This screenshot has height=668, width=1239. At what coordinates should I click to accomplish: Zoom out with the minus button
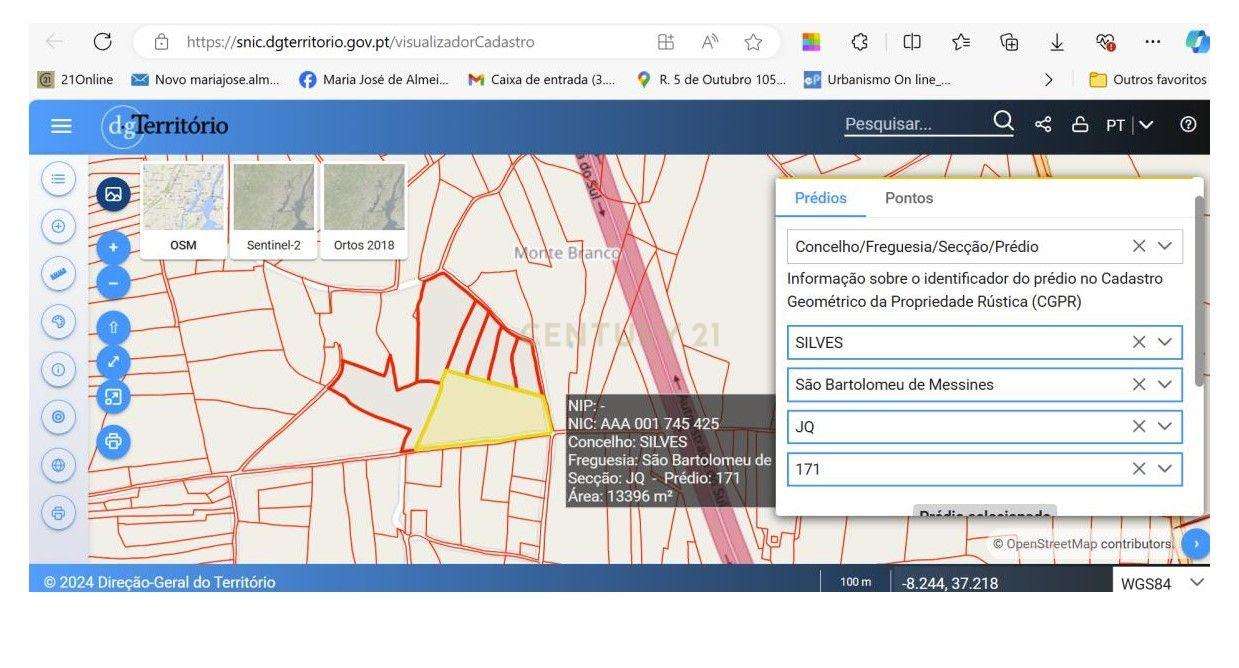pyautogui.click(x=113, y=284)
